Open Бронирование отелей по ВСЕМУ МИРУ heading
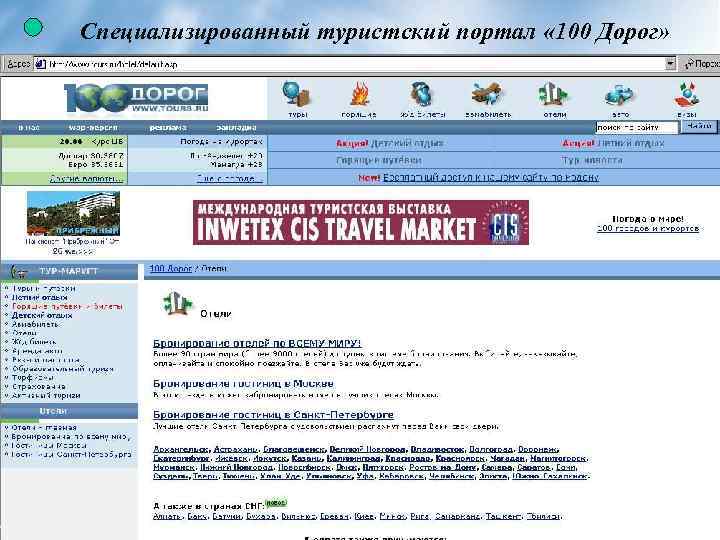 point(257,343)
